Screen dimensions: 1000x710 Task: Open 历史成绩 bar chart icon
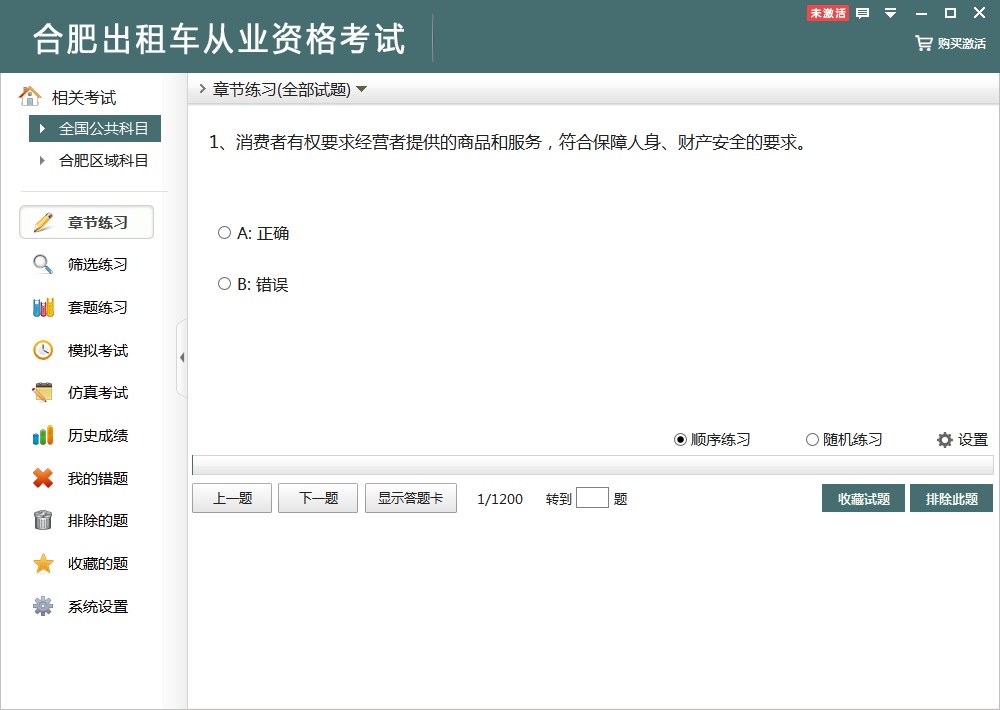43,436
